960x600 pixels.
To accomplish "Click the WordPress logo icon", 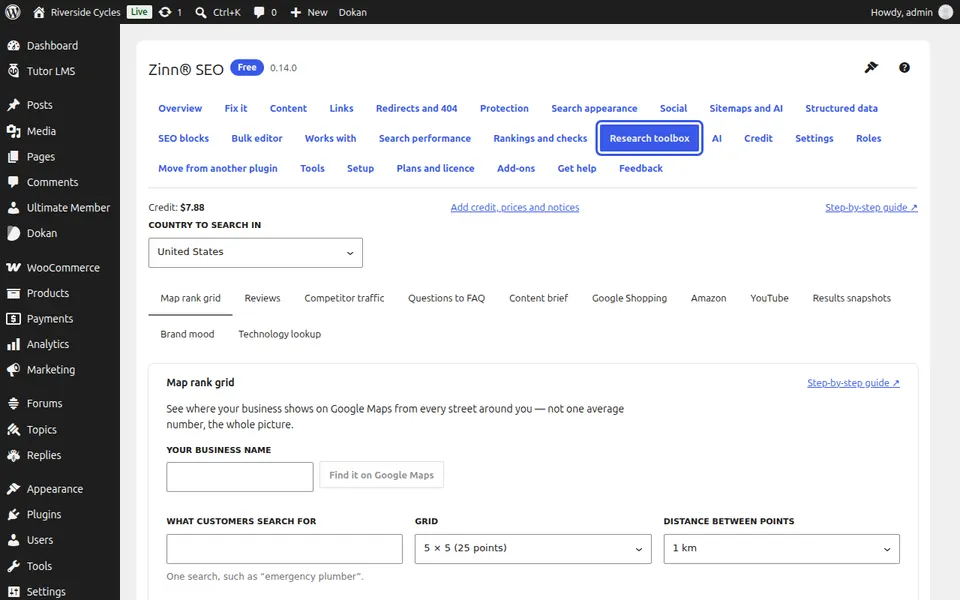I will tap(12, 12).
